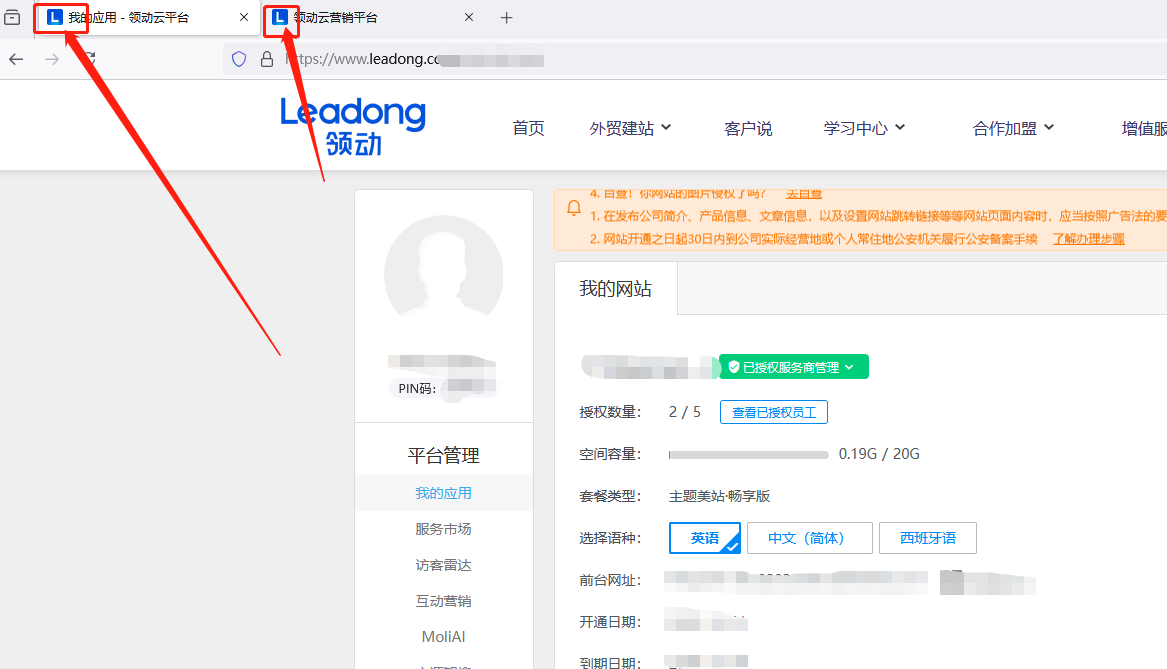Select the 英语 language option
Image resolution: width=1167 pixels, height=669 pixels.
(x=704, y=537)
